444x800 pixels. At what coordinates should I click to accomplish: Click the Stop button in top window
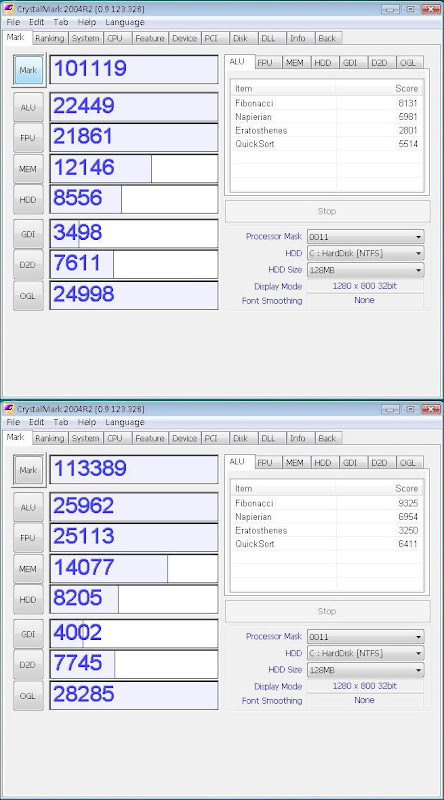point(327,211)
